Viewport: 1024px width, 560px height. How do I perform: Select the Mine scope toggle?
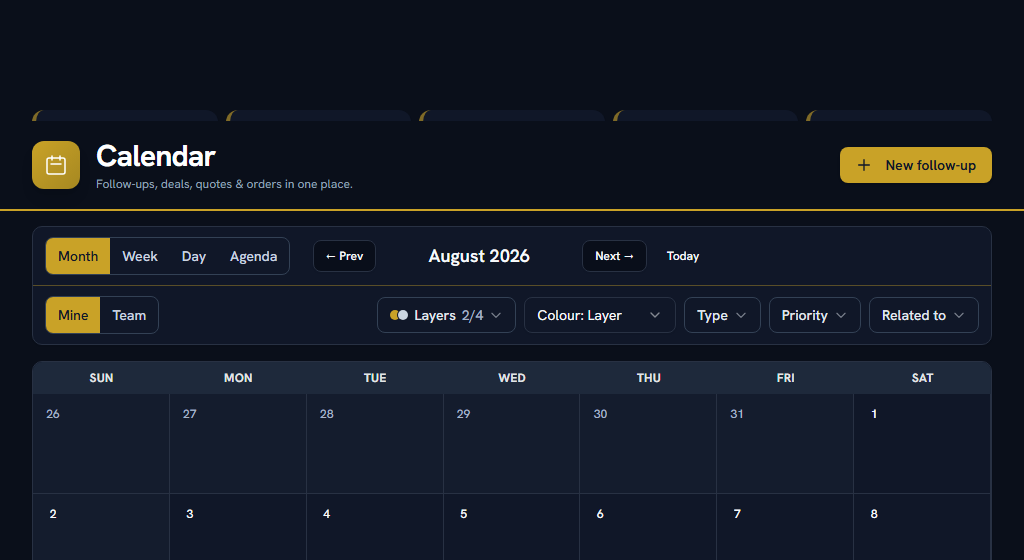(72, 315)
